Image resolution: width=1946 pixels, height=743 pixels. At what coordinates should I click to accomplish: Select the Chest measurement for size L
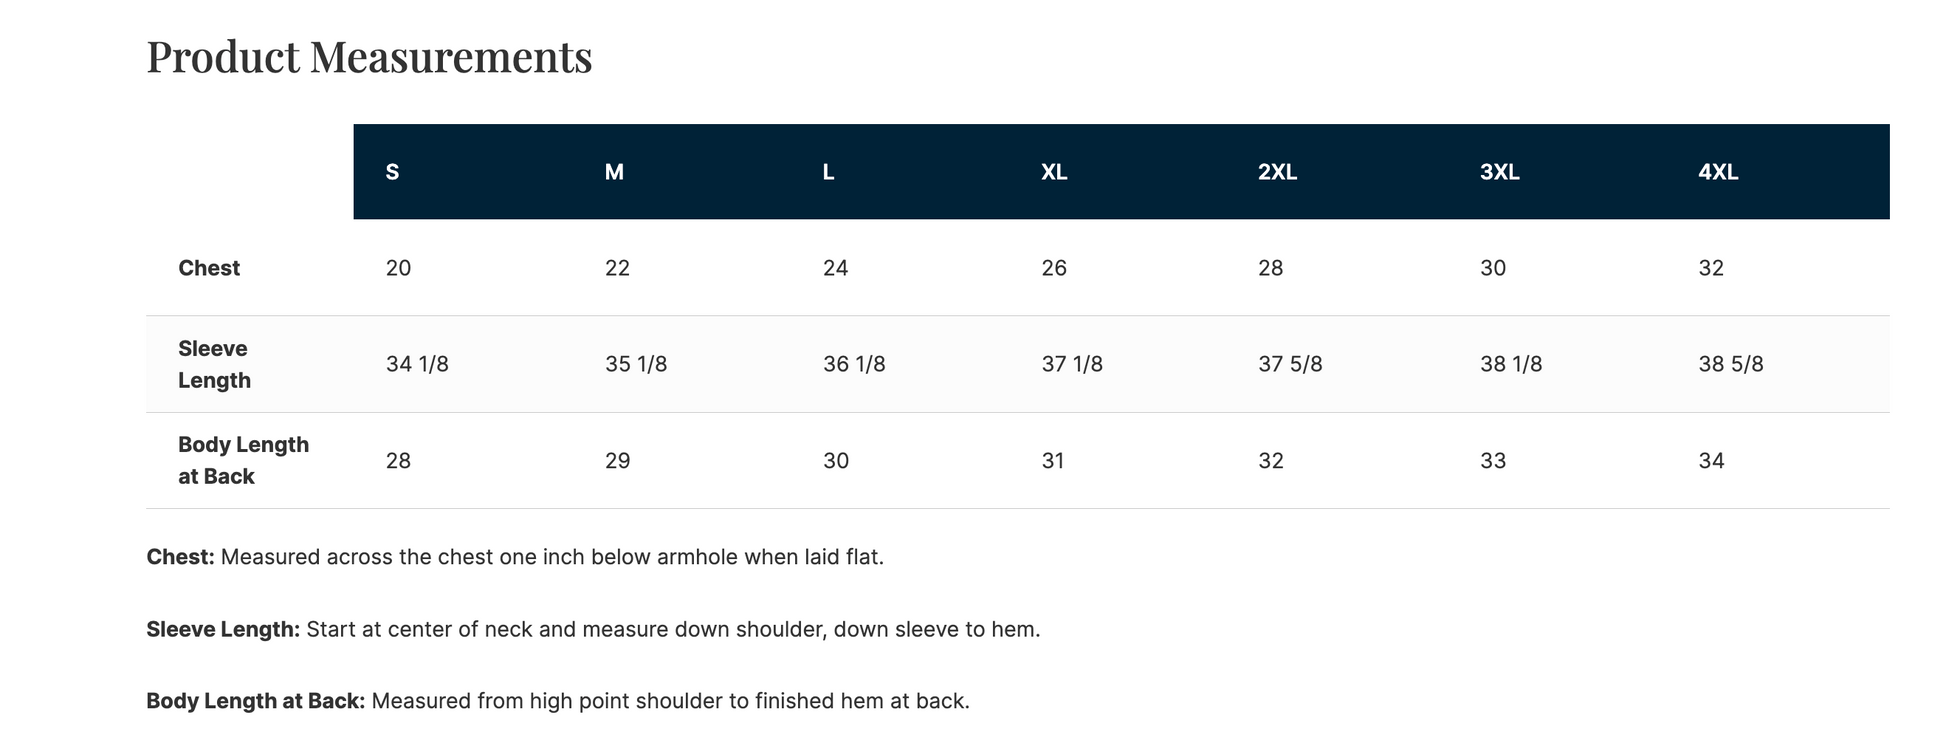tap(835, 268)
